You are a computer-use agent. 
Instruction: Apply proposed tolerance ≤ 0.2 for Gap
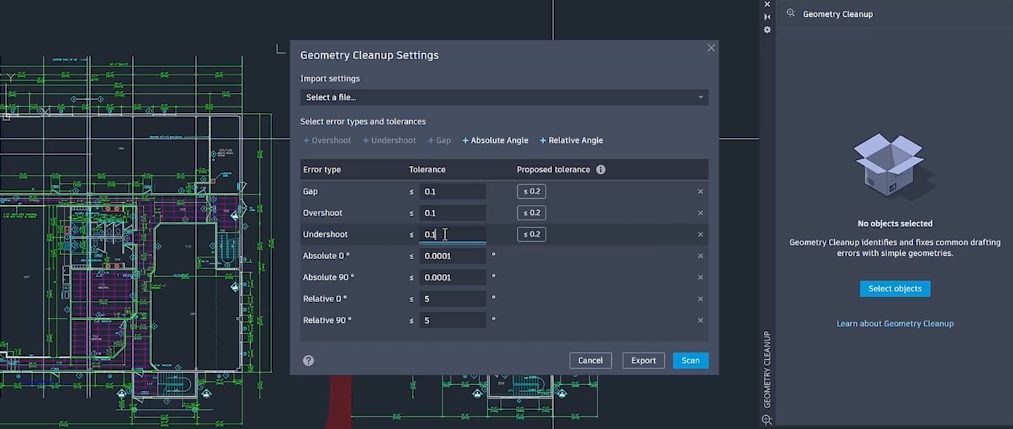point(531,191)
